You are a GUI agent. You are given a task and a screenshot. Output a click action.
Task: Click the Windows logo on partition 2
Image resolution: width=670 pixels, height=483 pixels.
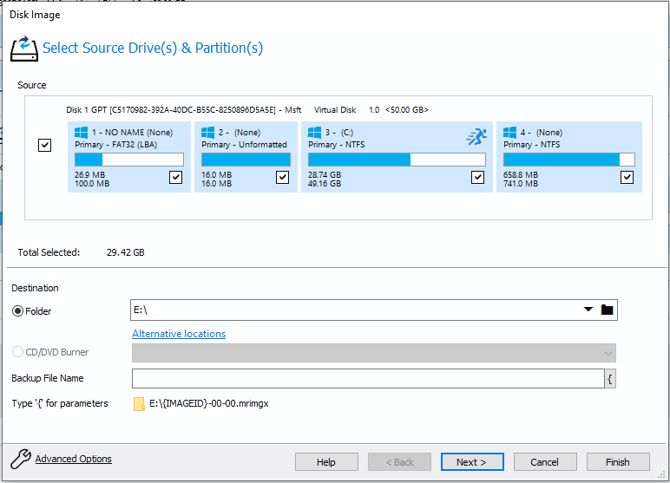[207, 132]
